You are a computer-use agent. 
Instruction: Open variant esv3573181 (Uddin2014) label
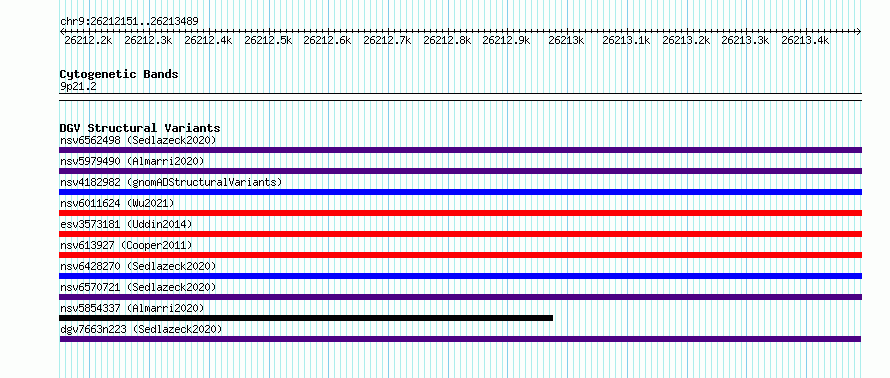(x=126, y=224)
